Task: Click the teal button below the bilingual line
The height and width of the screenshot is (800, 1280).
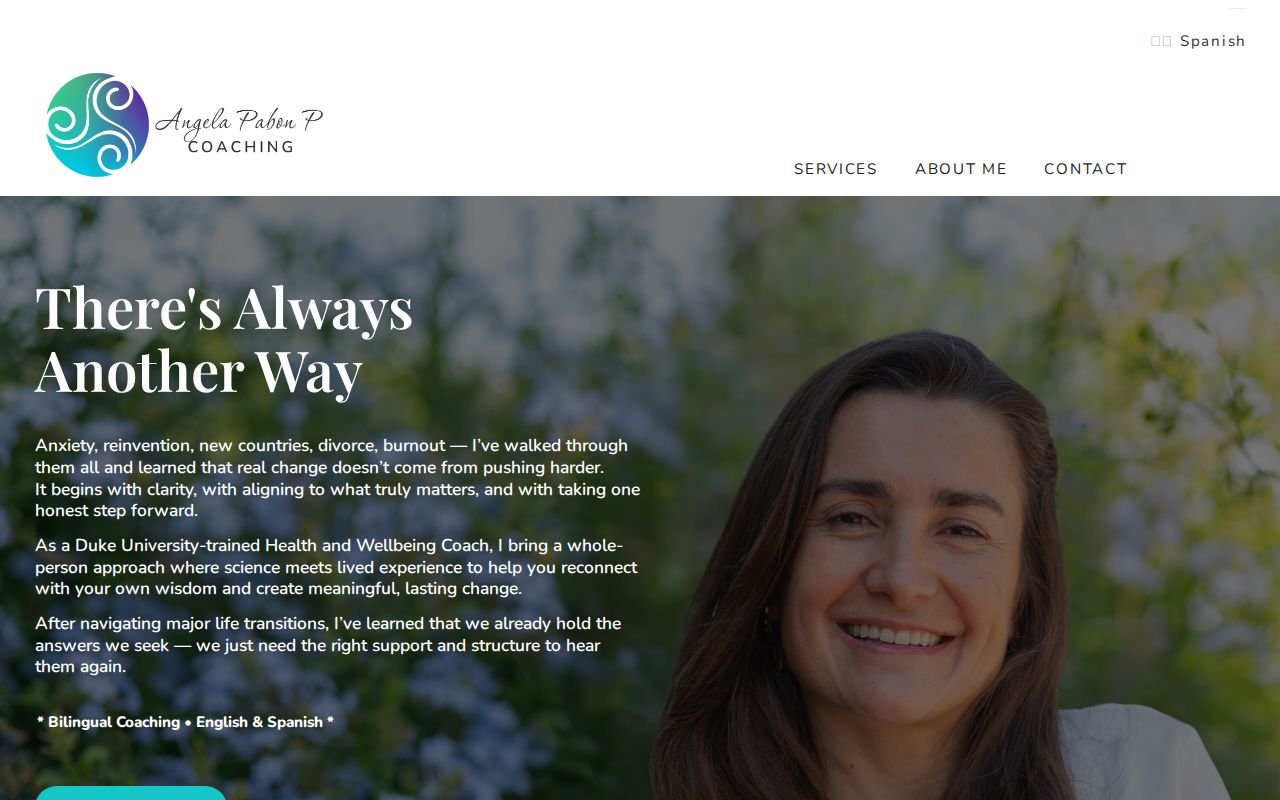Action: click(131, 793)
